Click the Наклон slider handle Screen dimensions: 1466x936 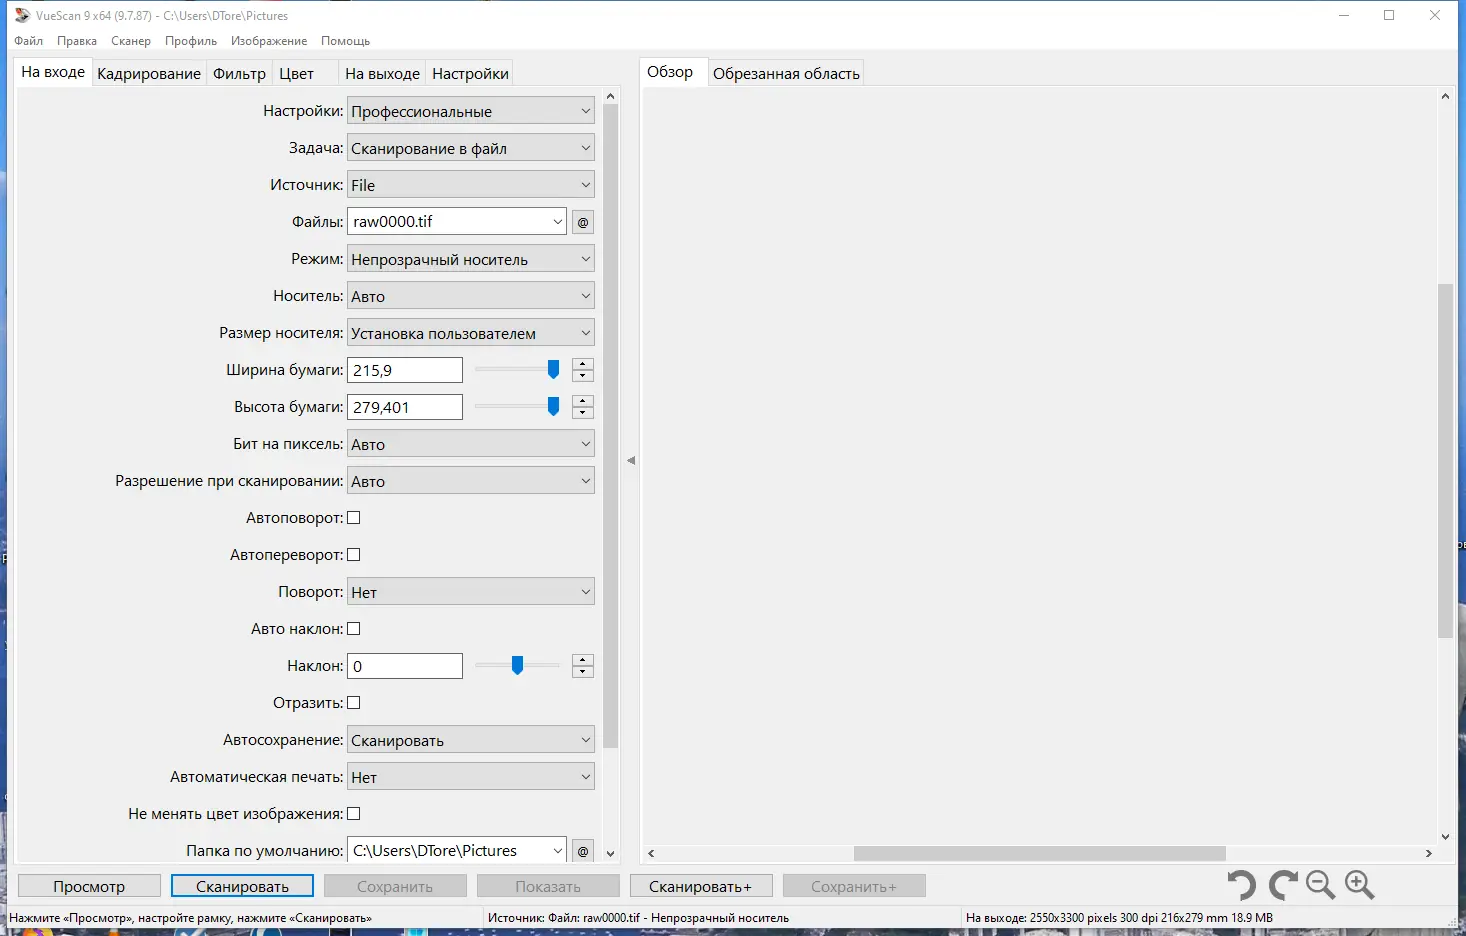517,666
